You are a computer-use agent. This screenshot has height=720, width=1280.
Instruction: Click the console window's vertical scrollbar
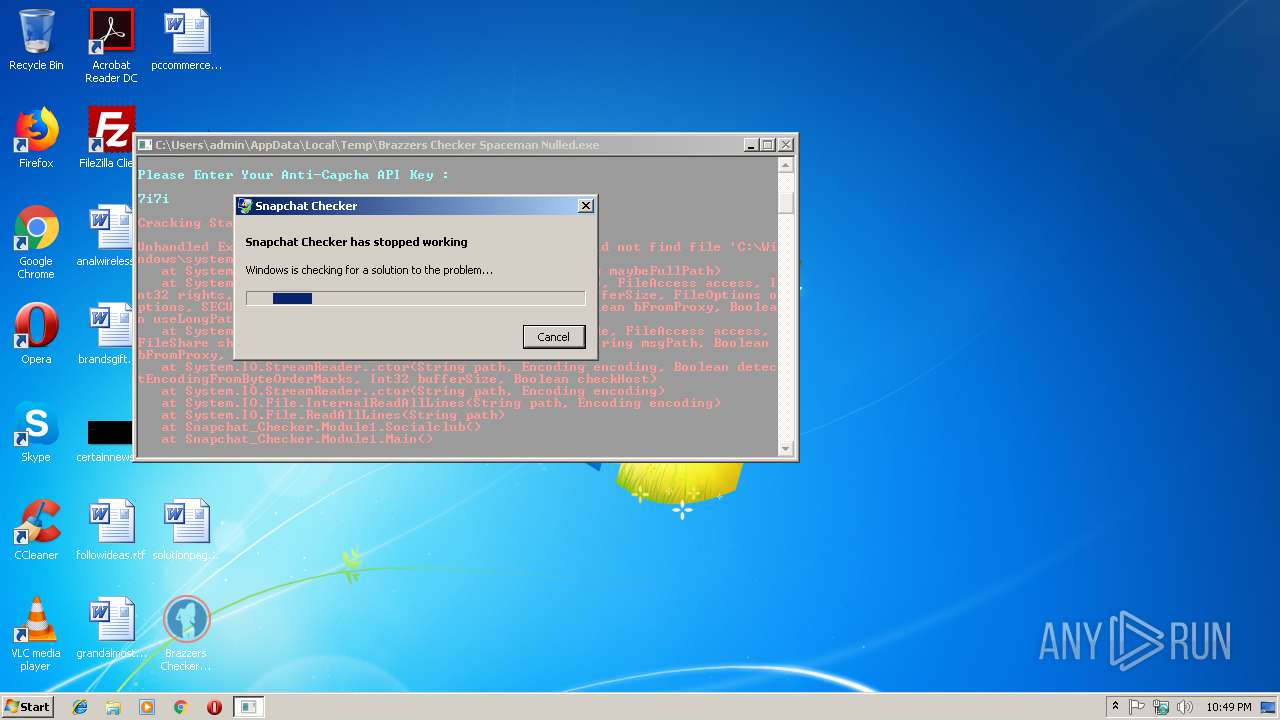[786, 306]
